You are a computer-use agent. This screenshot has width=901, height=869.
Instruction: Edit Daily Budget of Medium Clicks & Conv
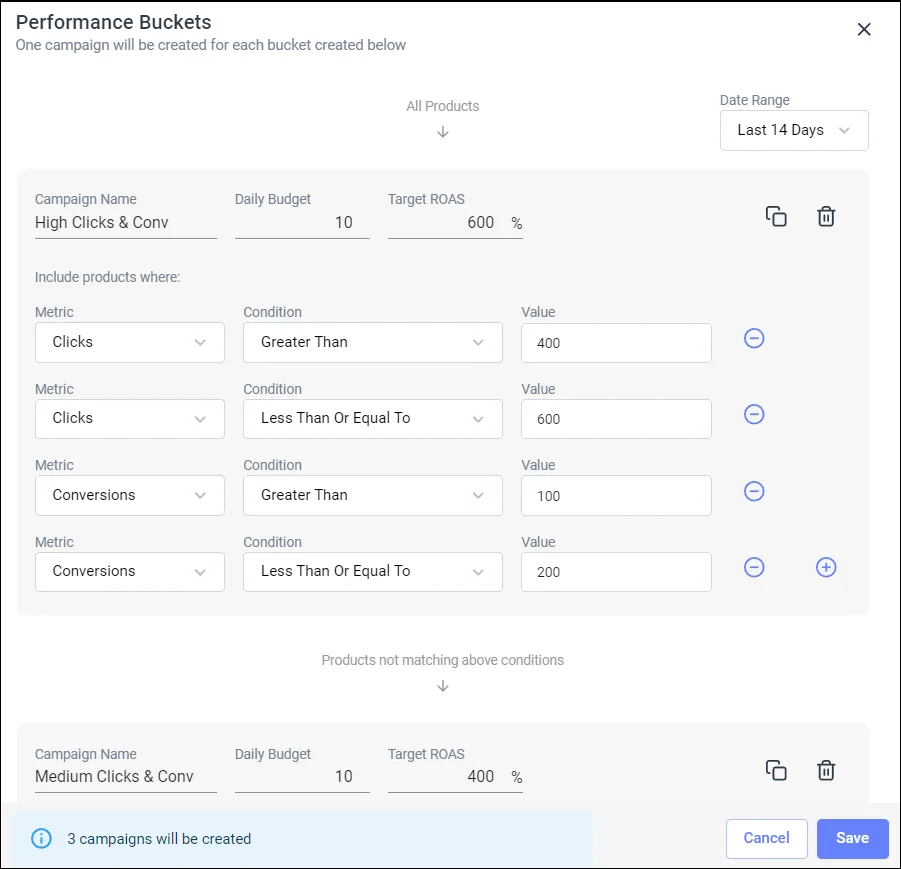pyautogui.click(x=302, y=776)
